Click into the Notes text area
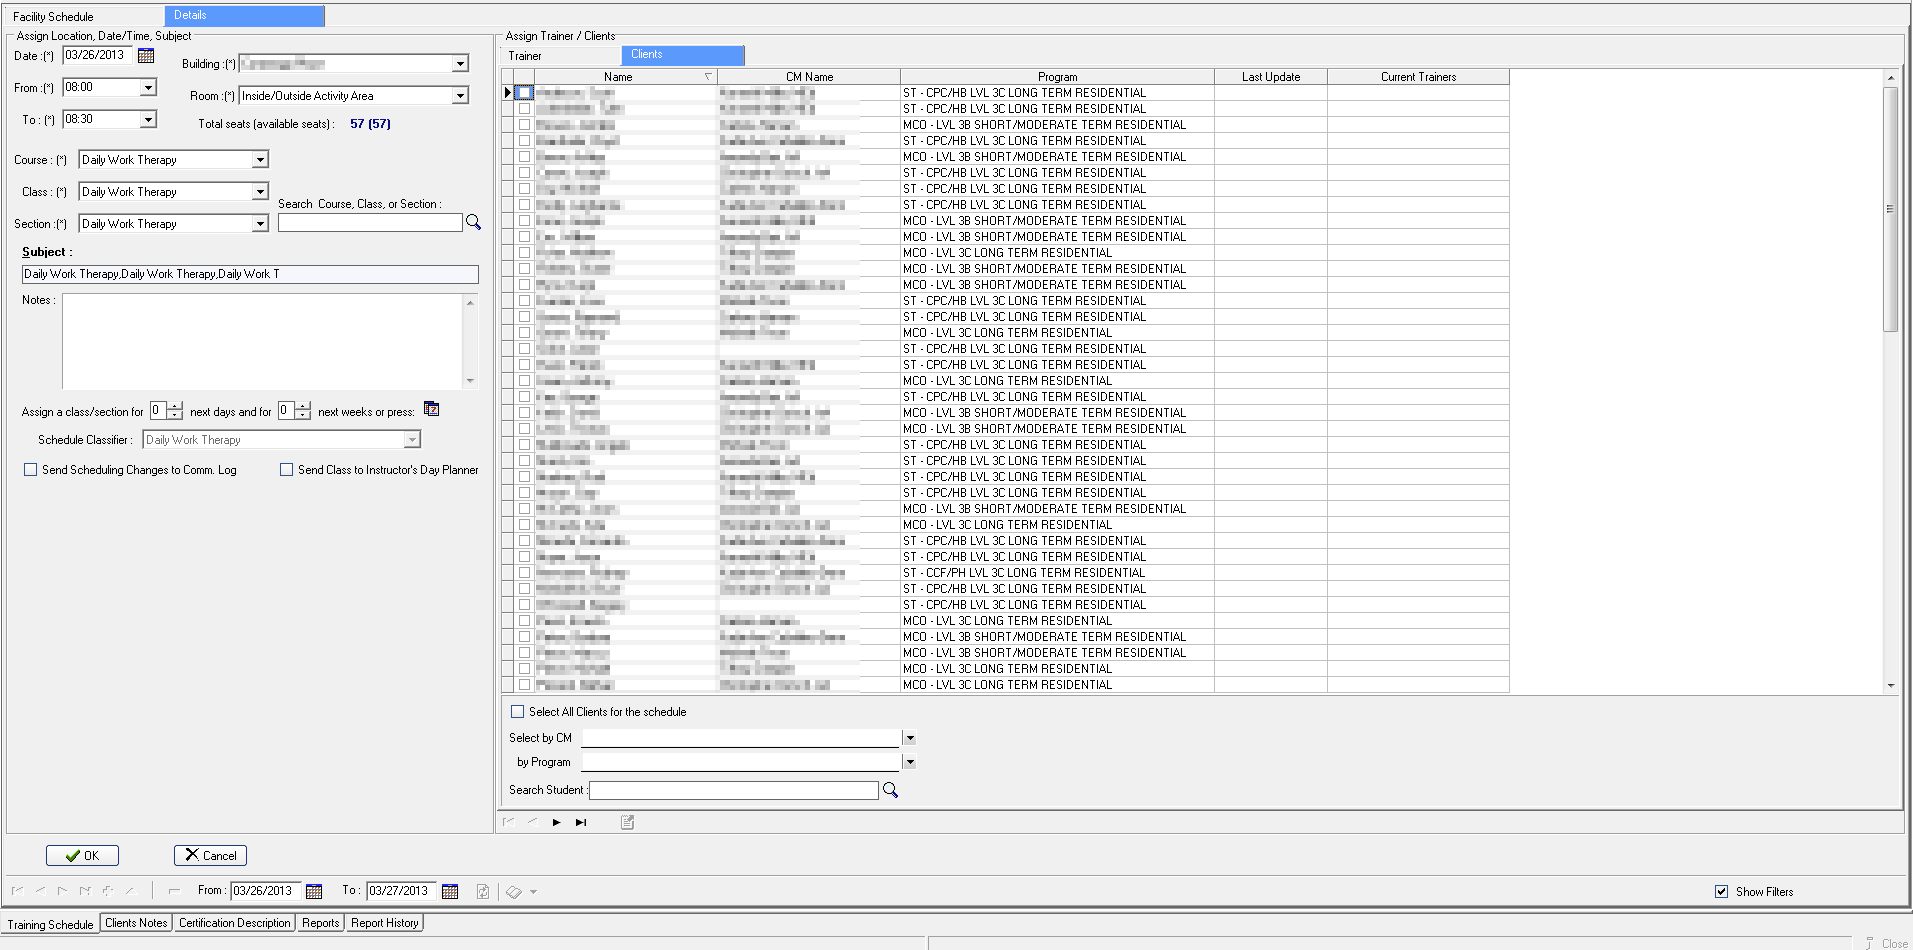 pyautogui.click(x=262, y=340)
